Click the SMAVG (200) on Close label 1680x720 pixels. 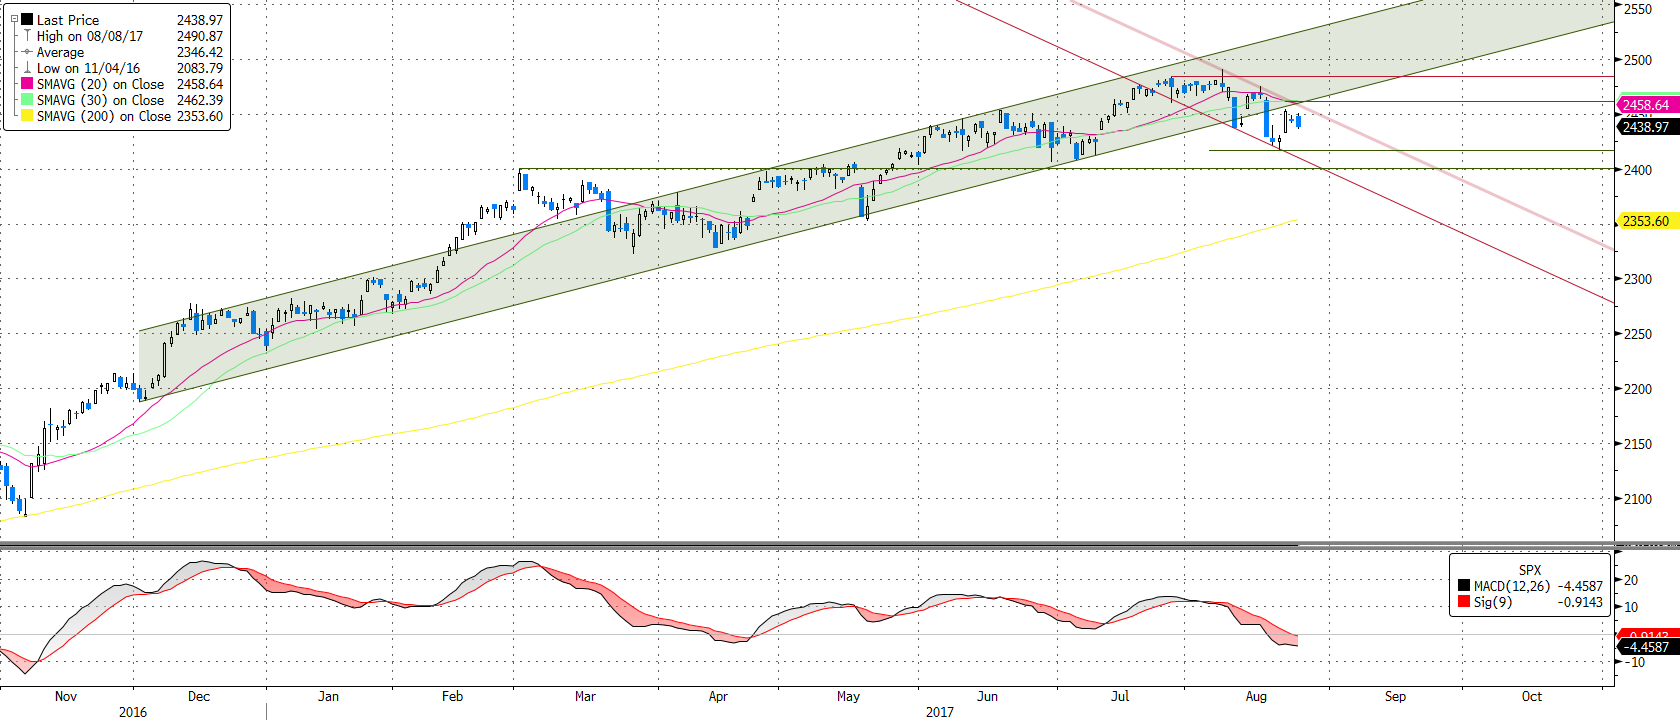click(x=103, y=116)
